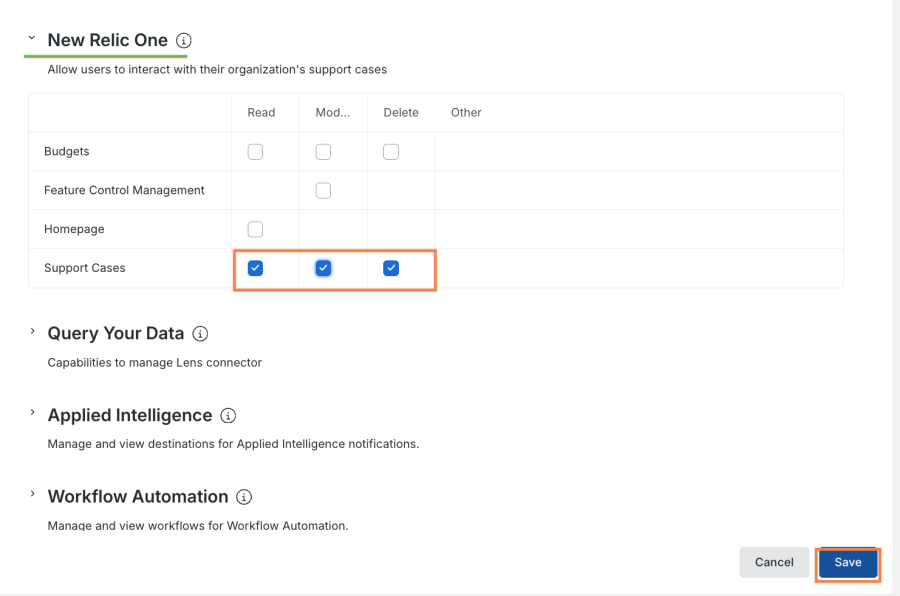
Task: Check Modify for Feature Control Management
Action: (x=323, y=191)
